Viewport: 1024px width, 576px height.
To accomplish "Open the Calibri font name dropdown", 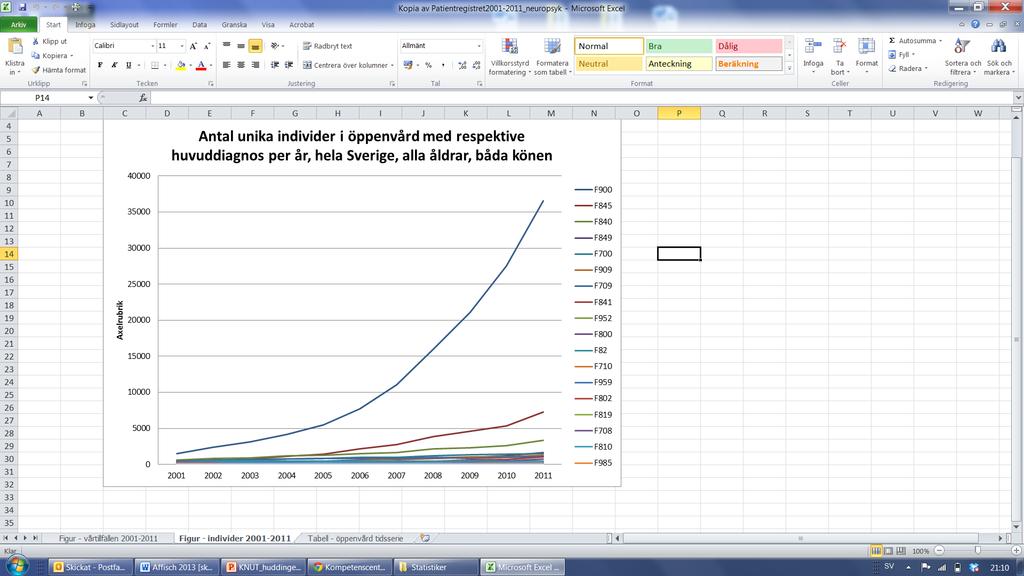I will coord(153,46).
